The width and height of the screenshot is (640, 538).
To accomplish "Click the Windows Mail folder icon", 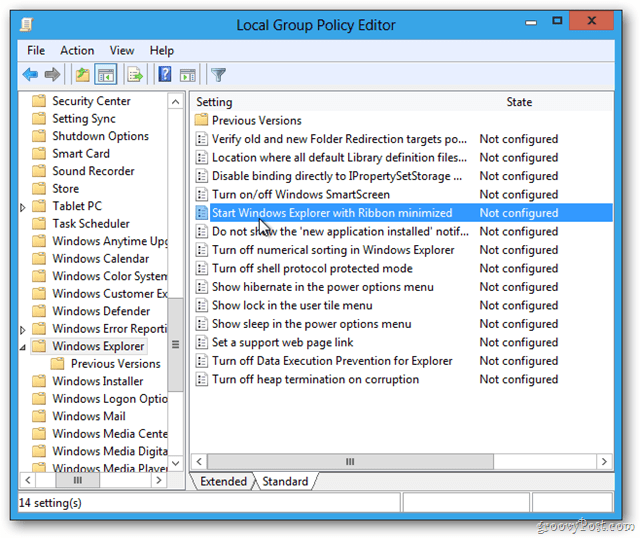I will 39,416.
